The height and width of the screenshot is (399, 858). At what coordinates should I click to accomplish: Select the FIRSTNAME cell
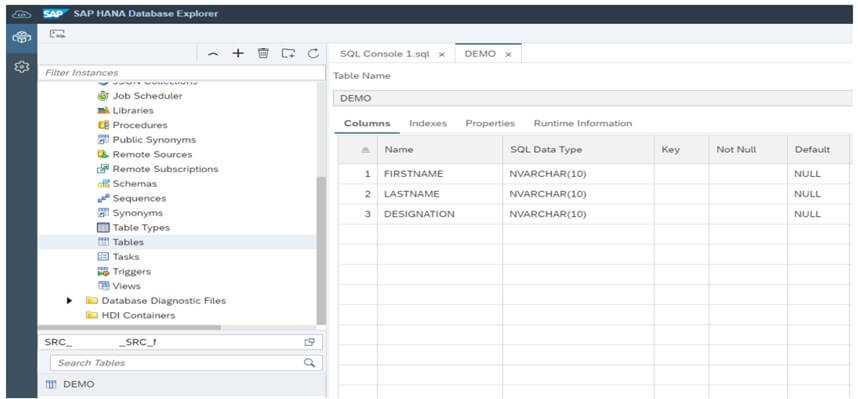(x=440, y=174)
